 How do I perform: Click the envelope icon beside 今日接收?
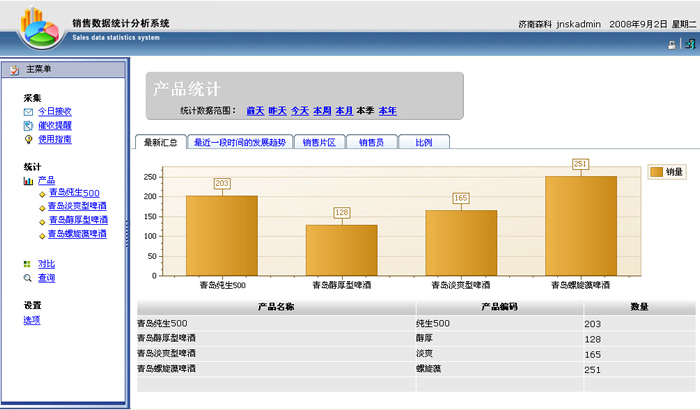(28, 112)
